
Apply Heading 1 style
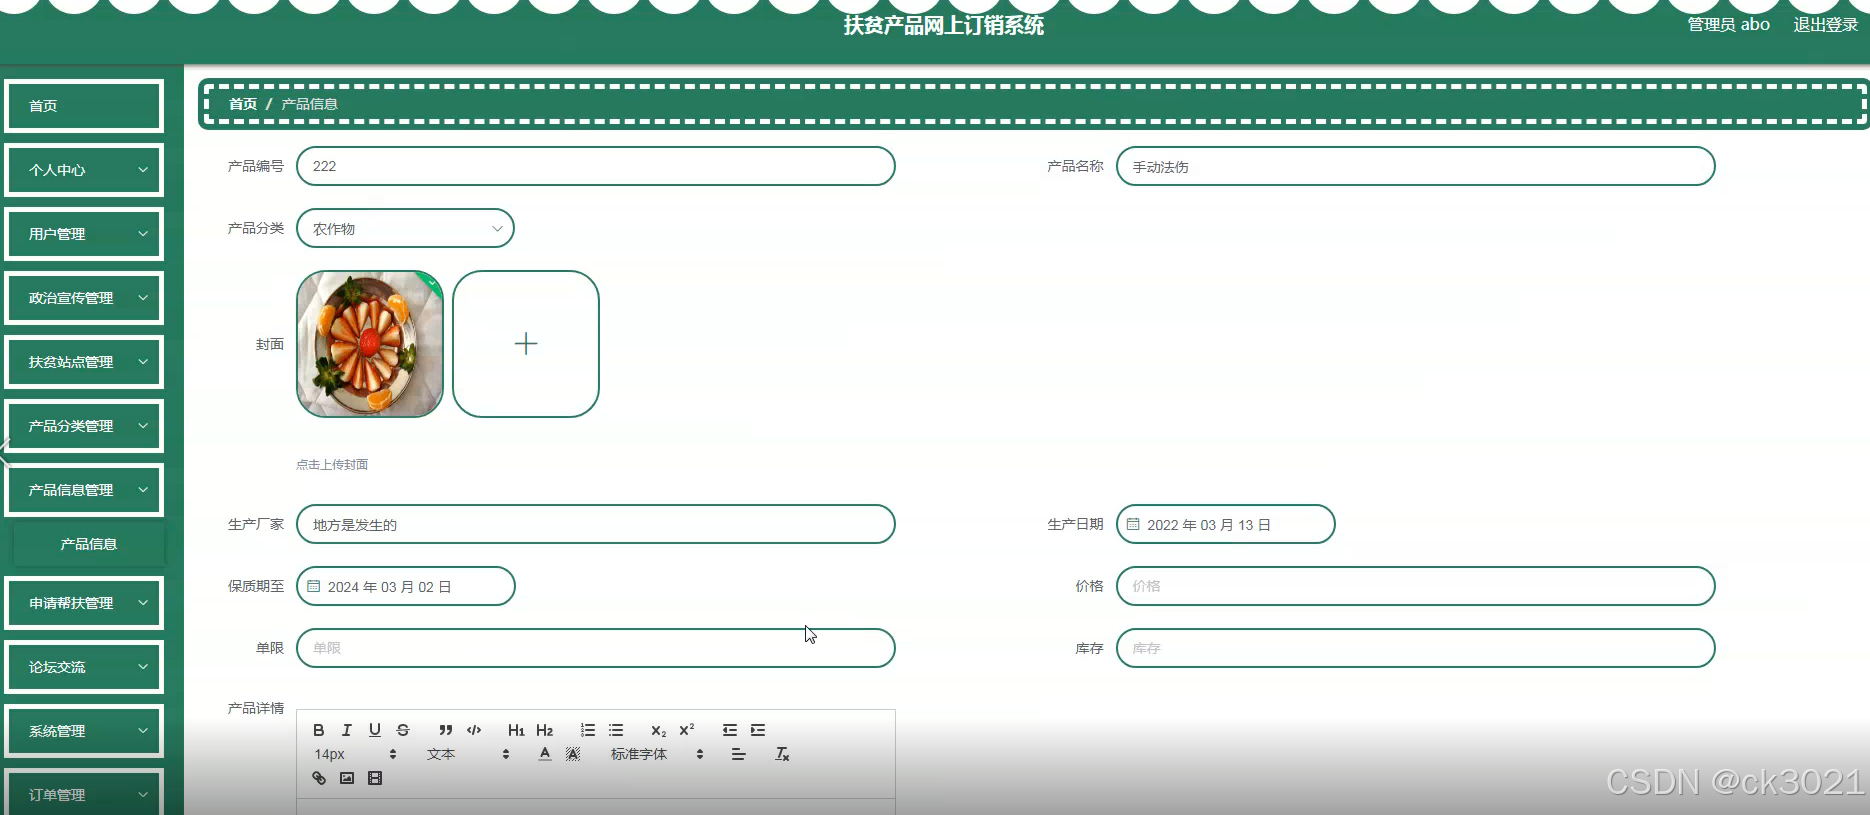click(x=516, y=730)
